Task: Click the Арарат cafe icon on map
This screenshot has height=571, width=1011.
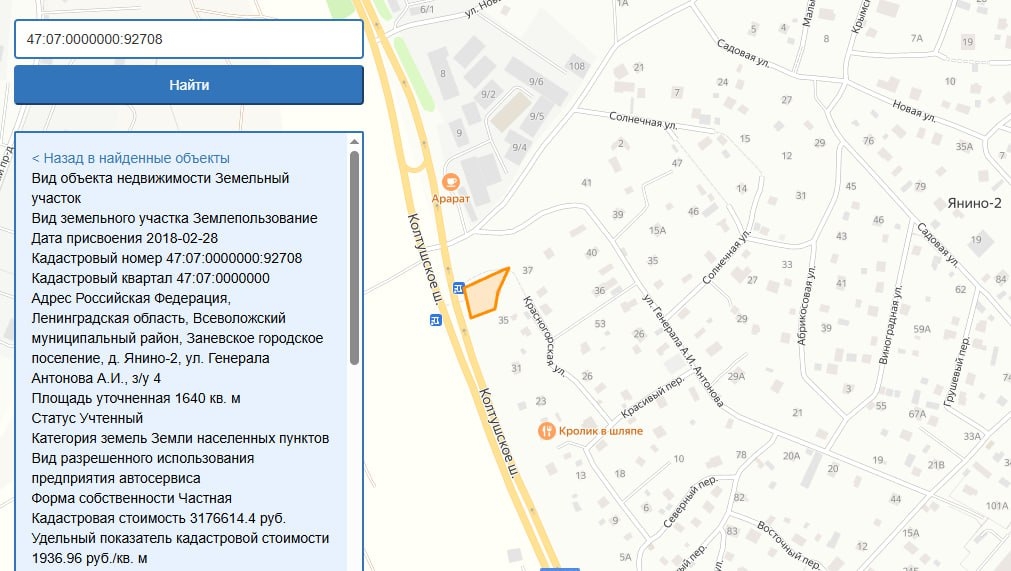Action: pyautogui.click(x=450, y=181)
